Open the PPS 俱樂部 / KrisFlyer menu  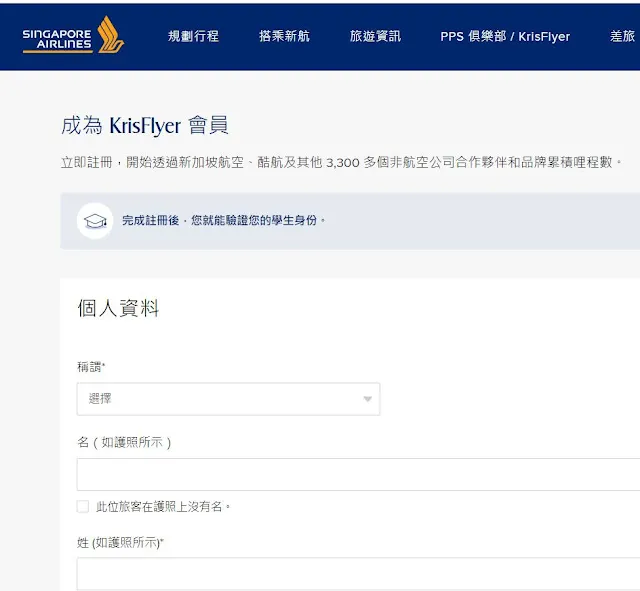pos(505,36)
